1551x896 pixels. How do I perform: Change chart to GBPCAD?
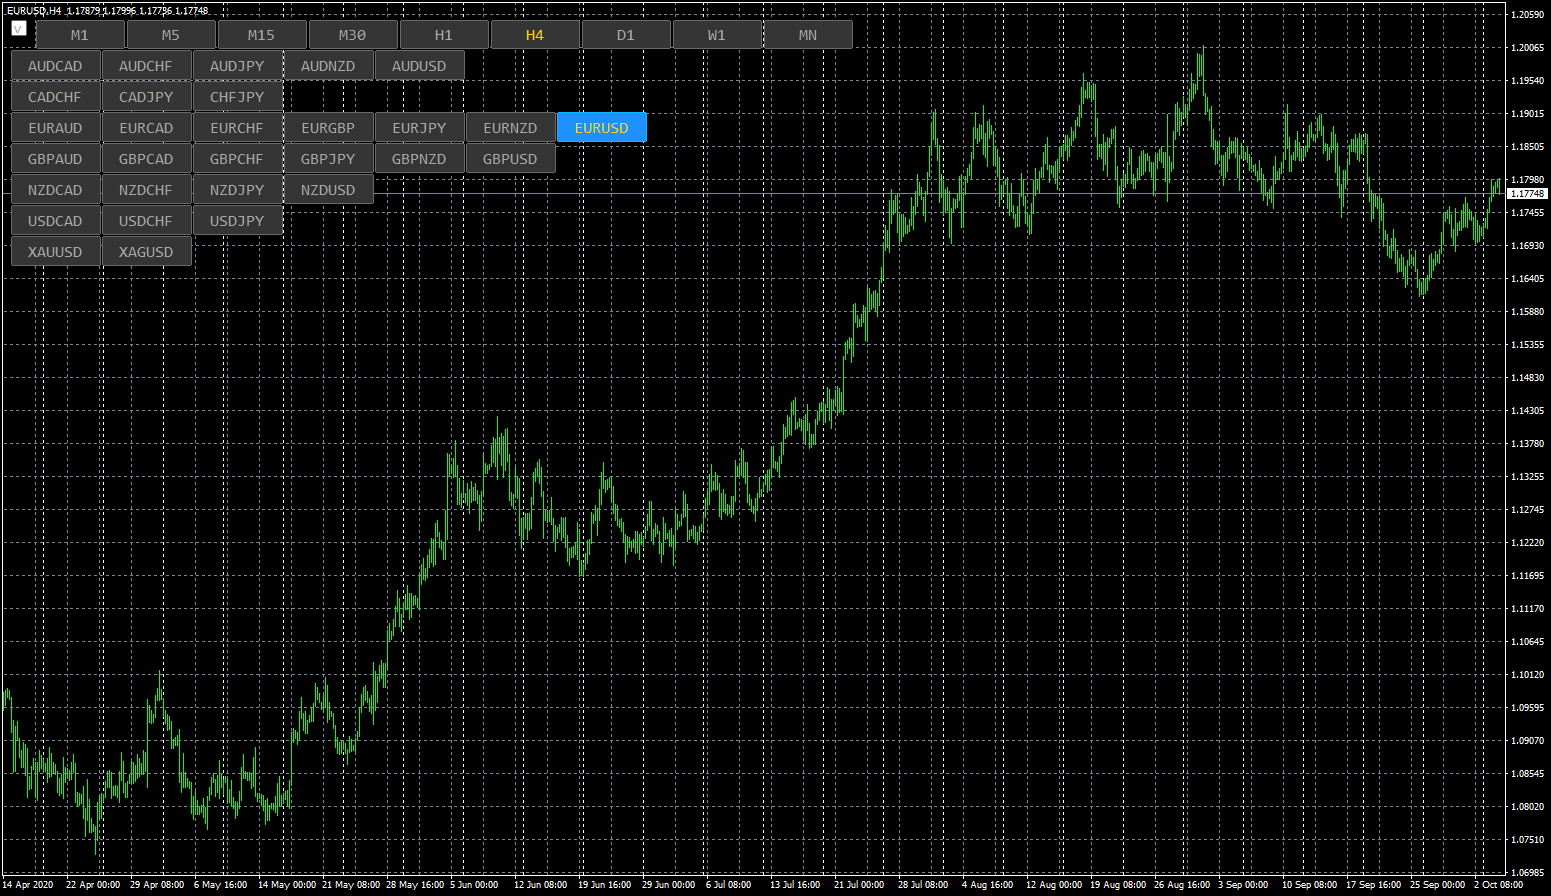146,159
